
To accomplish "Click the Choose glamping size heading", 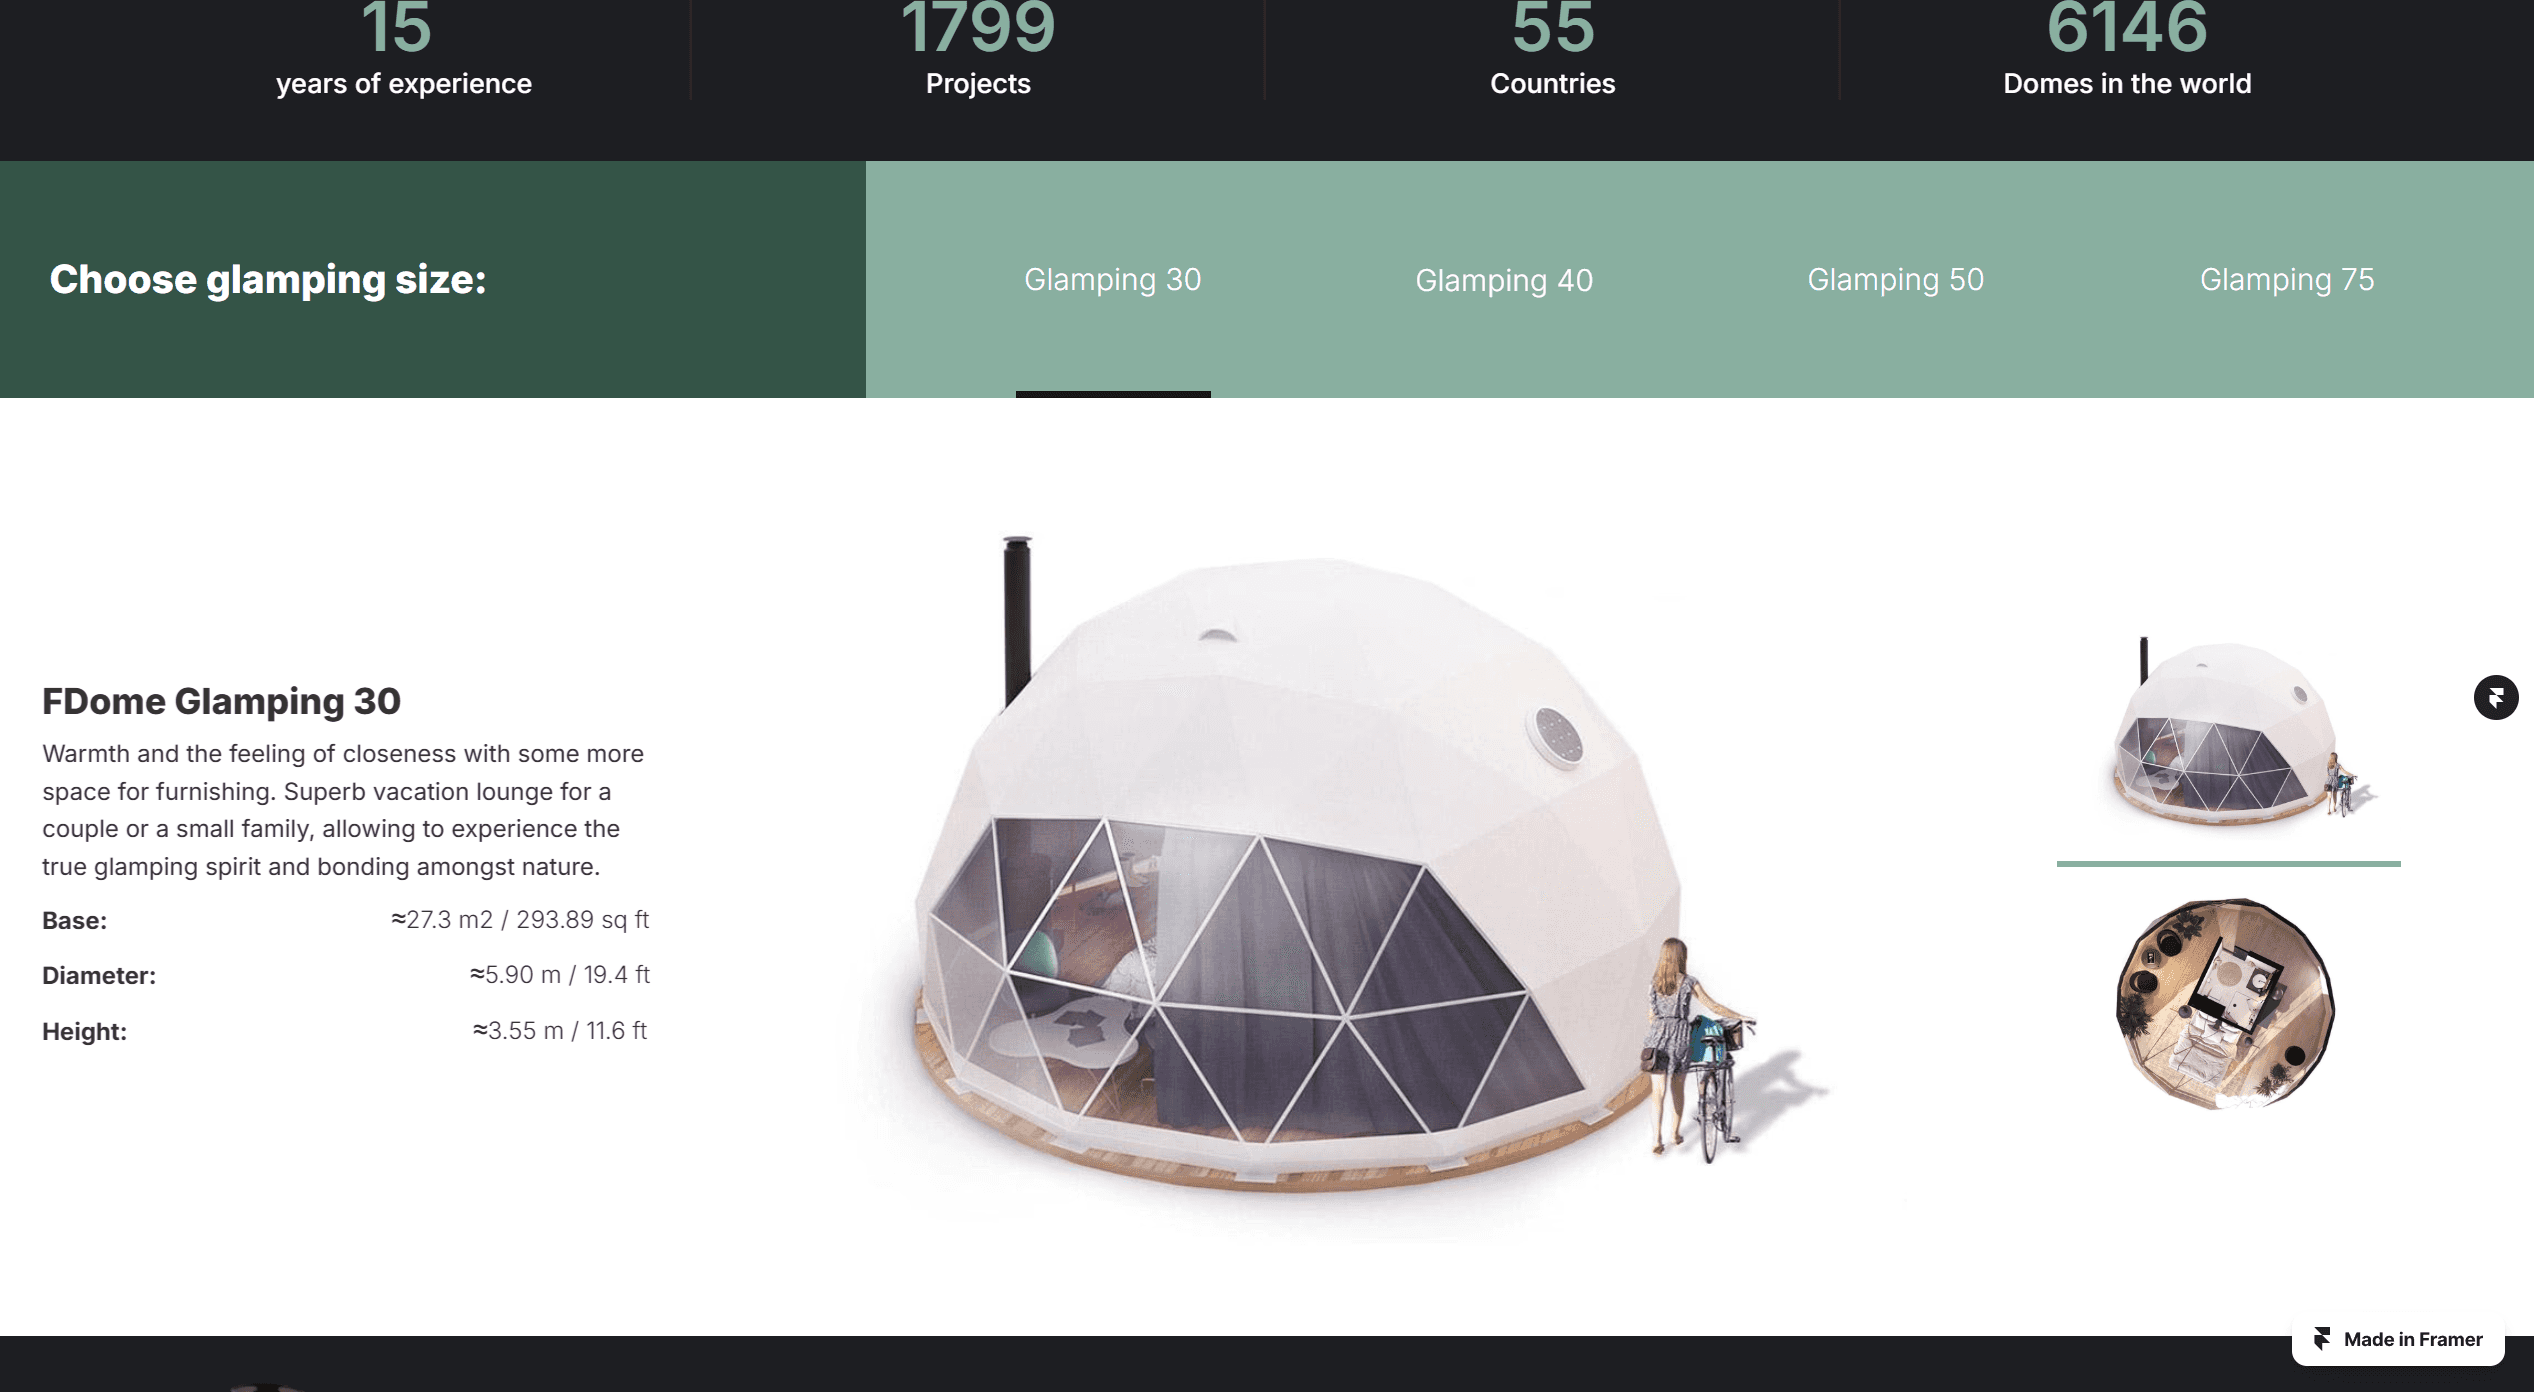I will [x=268, y=279].
